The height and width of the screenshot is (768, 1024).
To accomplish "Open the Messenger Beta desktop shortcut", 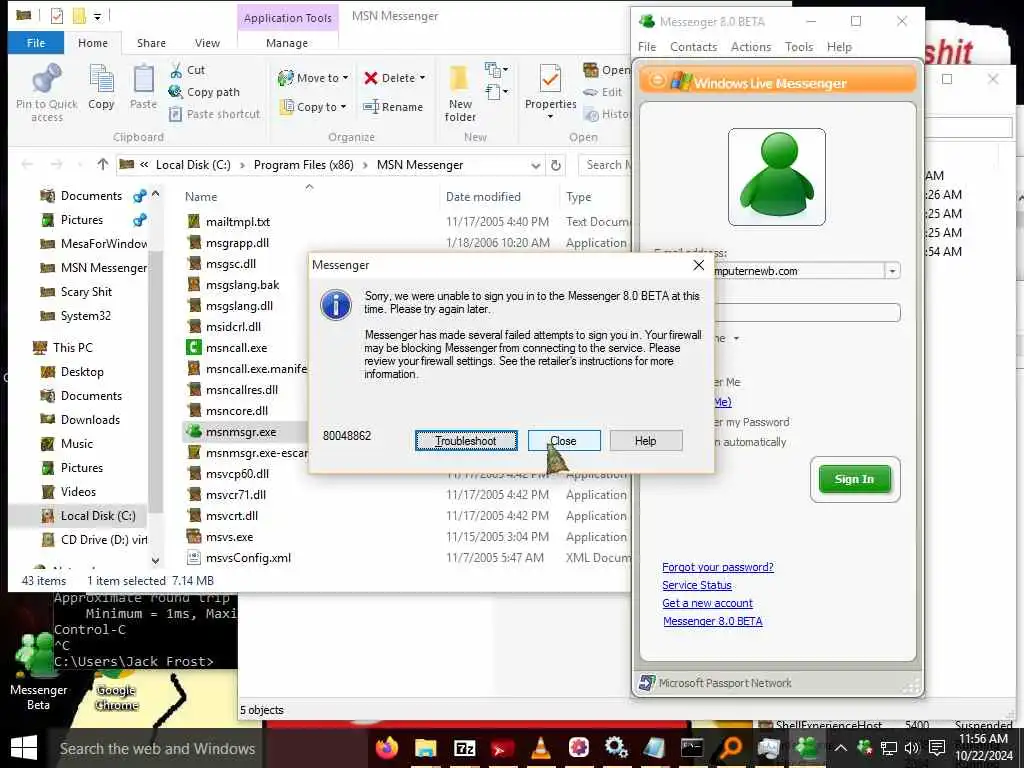I will click(38, 669).
